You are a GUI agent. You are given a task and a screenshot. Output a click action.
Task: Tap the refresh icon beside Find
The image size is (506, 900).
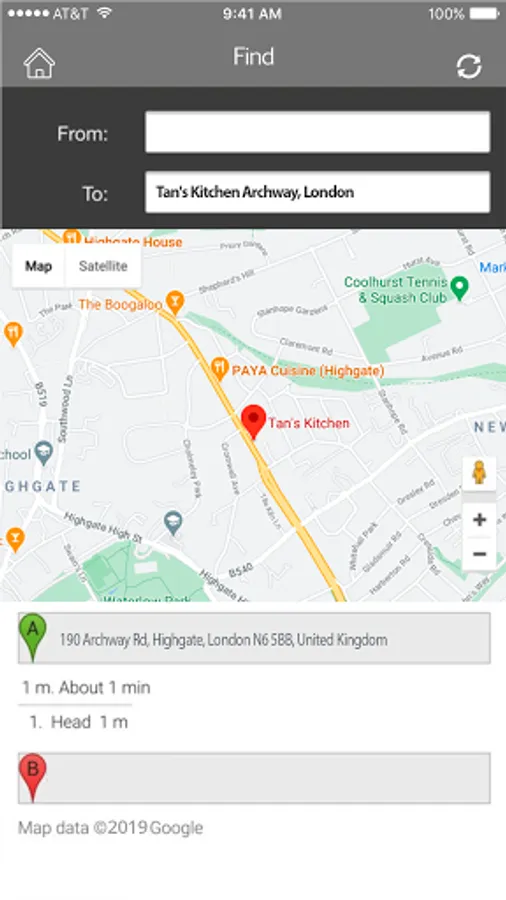pyautogui.click(x=469, y=67)
